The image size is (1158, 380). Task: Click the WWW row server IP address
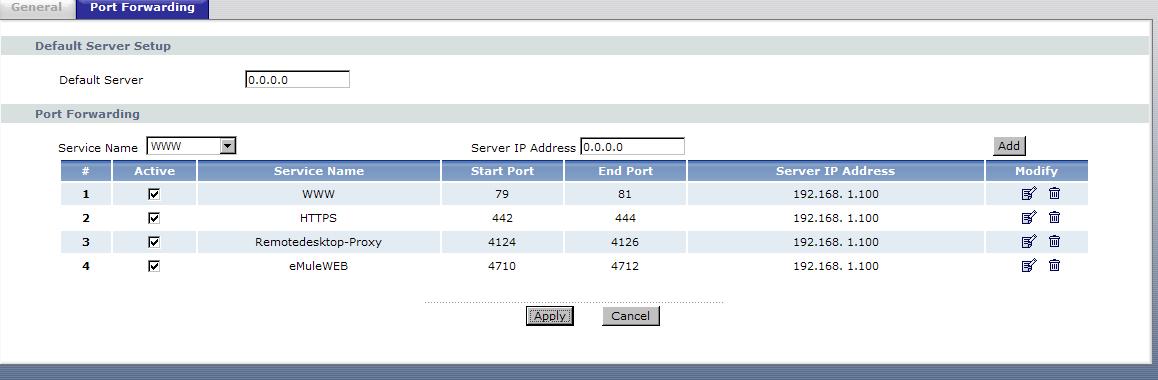point(836,195)
